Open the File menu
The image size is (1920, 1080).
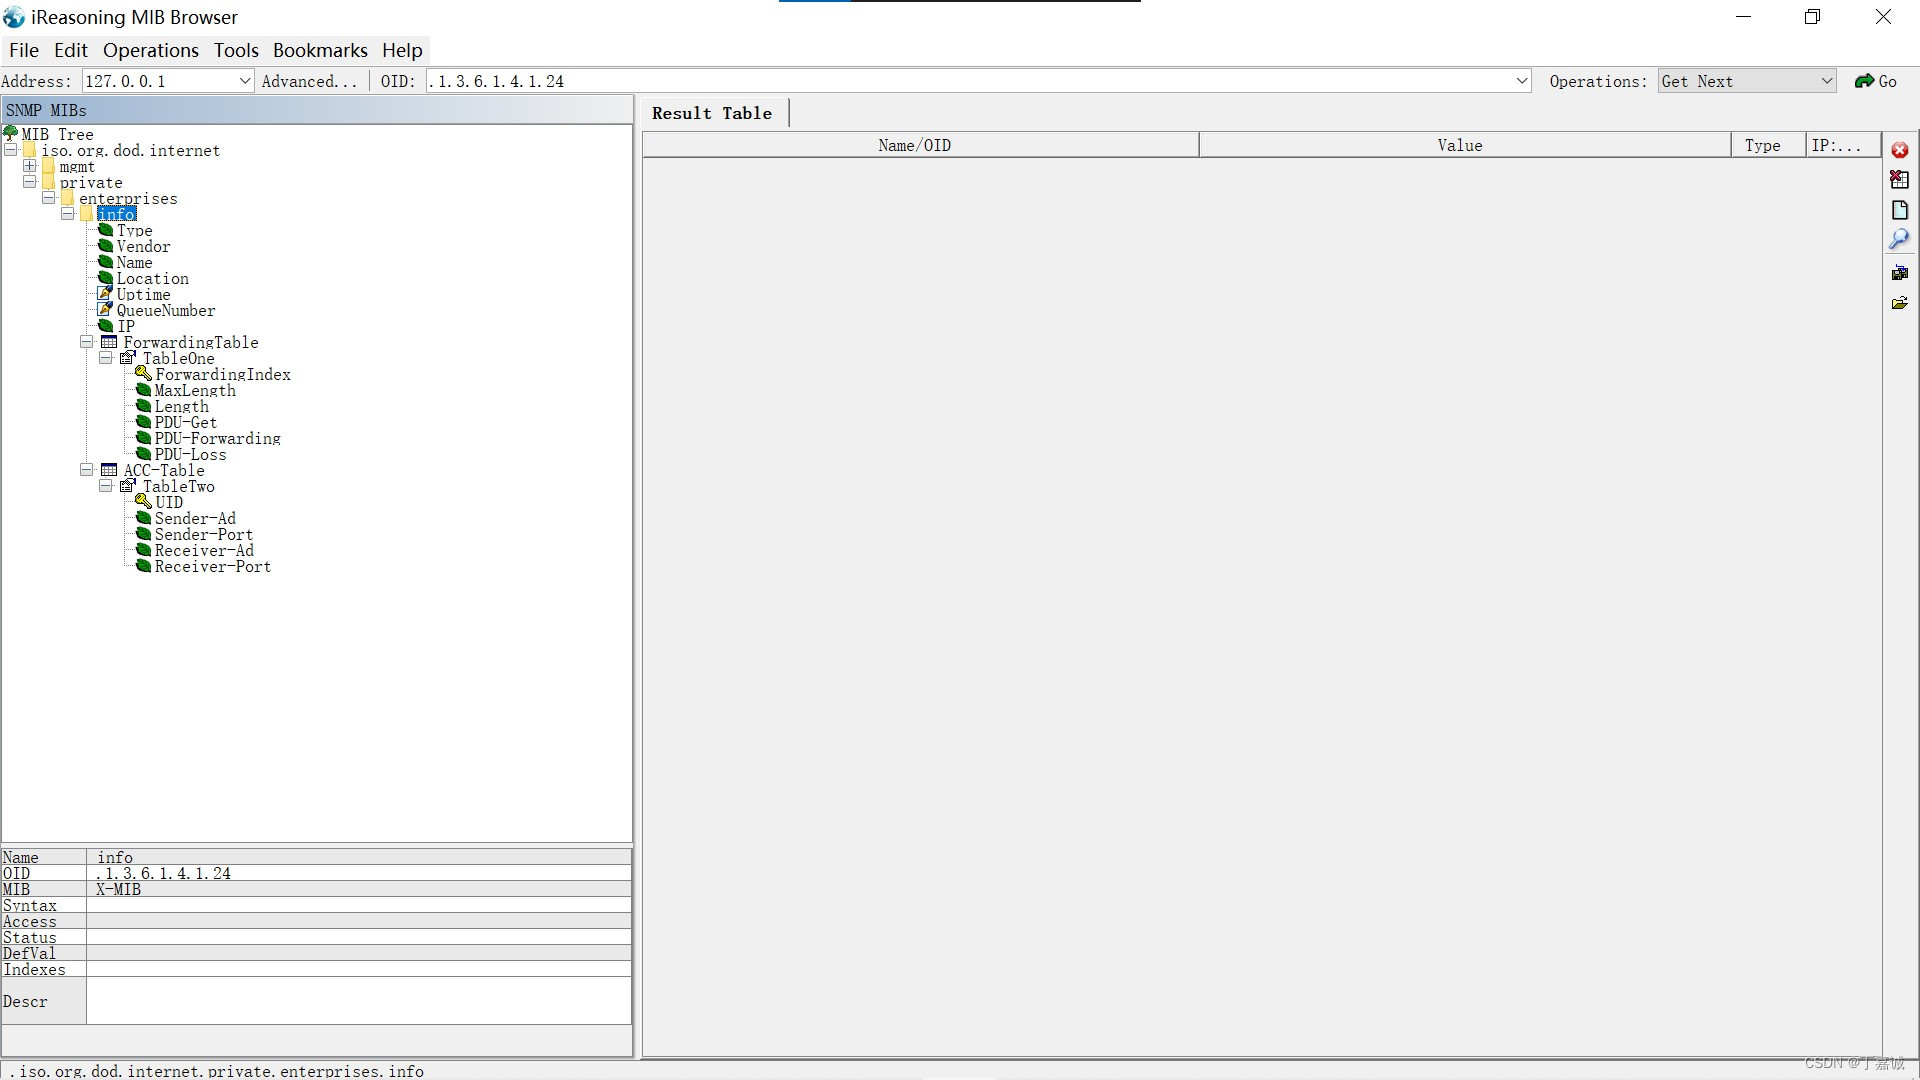[x=24, y=50]
